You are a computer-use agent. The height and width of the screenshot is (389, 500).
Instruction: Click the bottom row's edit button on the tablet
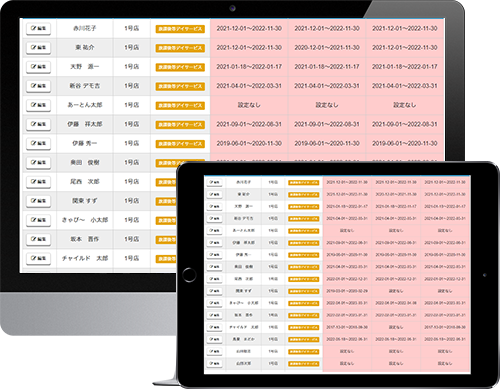(x=214, y=363)
